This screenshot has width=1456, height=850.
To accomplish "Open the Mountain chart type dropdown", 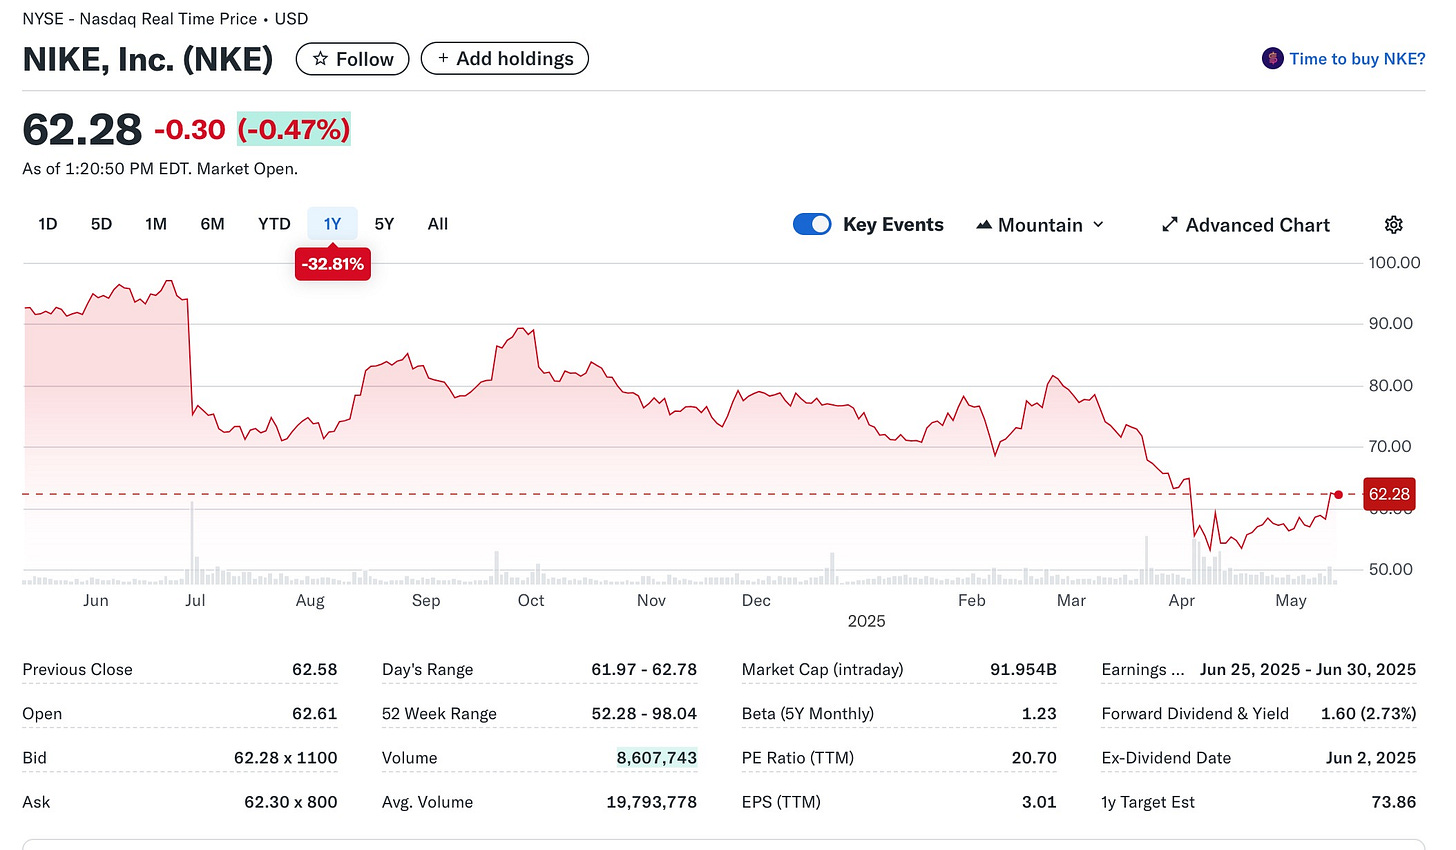I will (x=1040, y=225).
